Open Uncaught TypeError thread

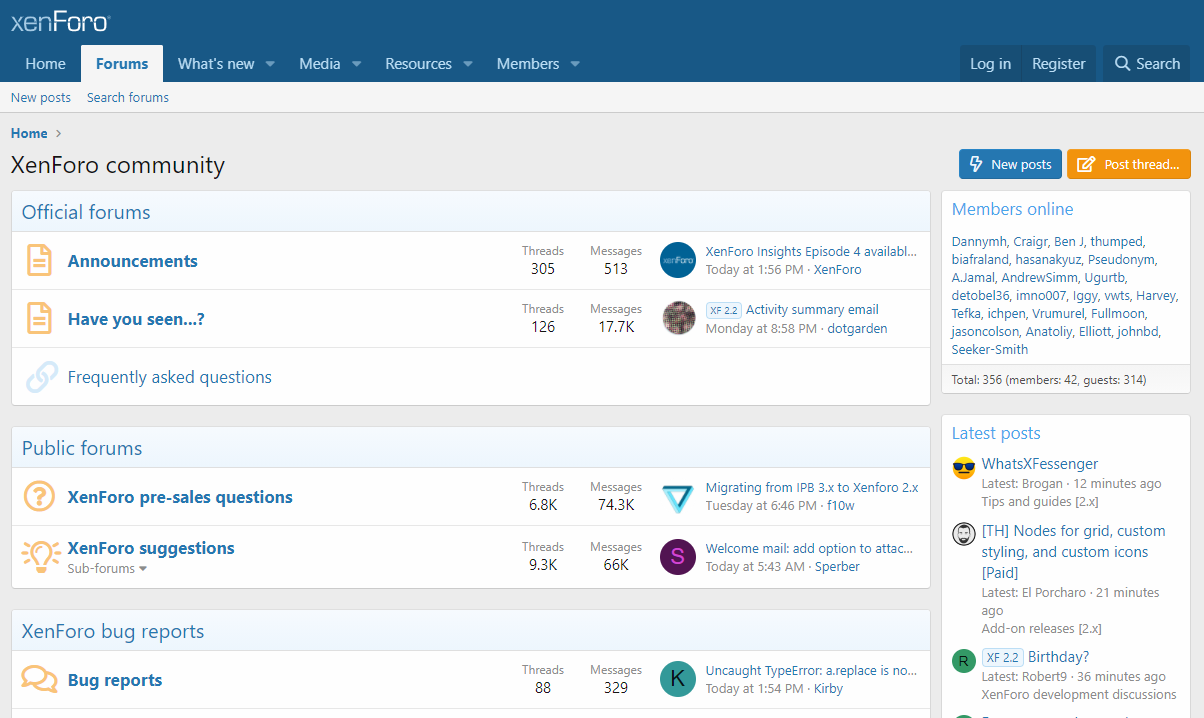811,670
